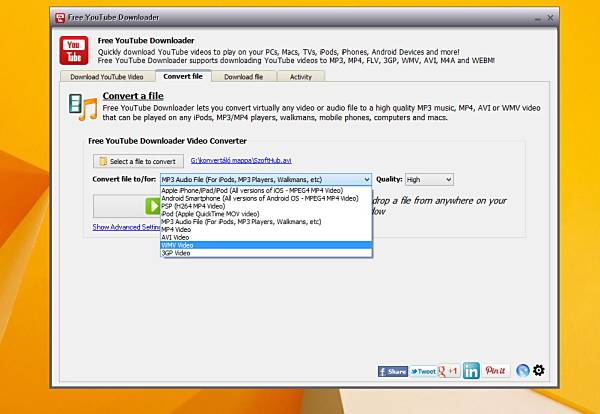Switch to Download YouTube Video tab

107,77
